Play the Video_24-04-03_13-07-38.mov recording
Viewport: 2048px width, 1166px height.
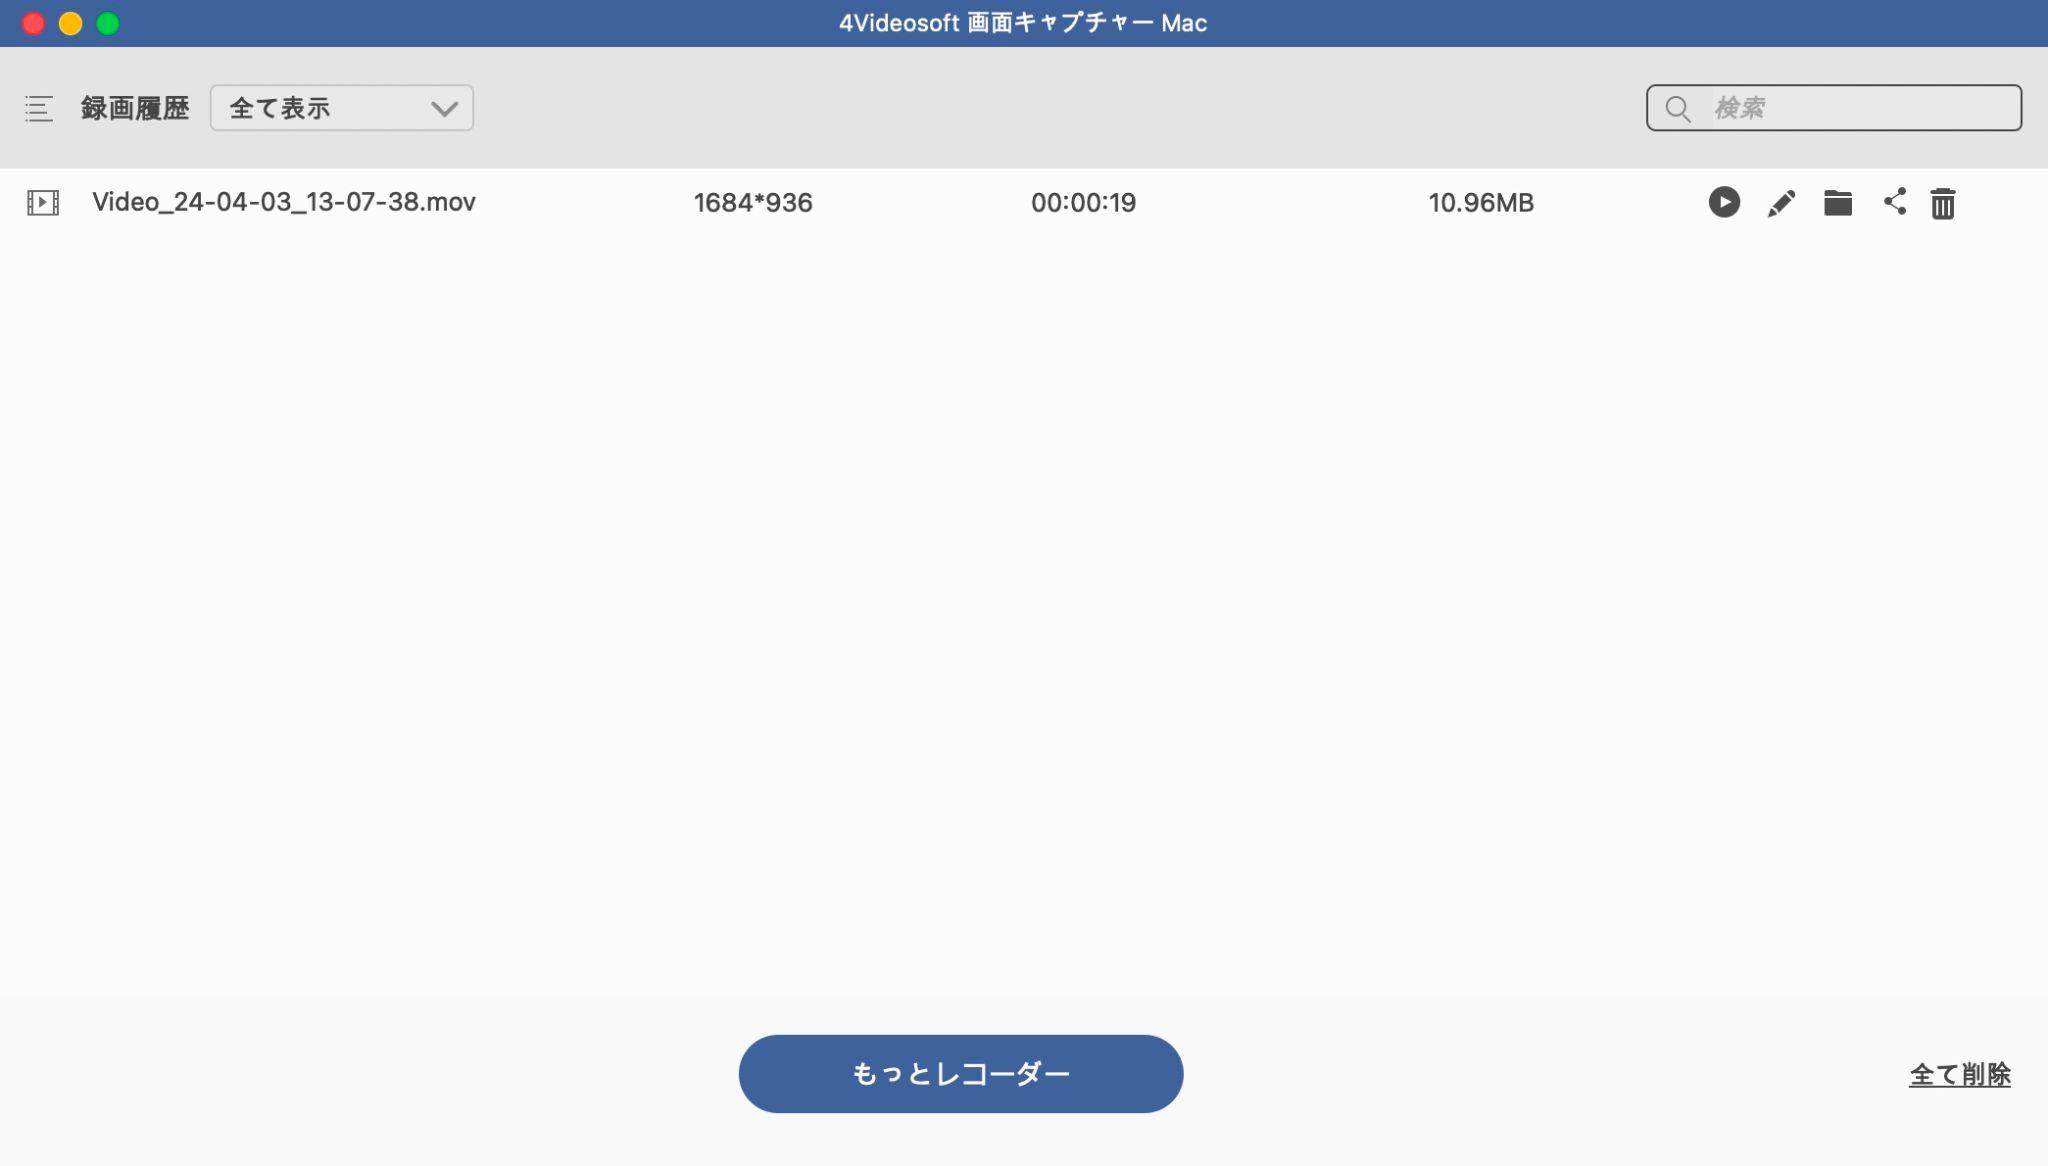[1724, 202]
